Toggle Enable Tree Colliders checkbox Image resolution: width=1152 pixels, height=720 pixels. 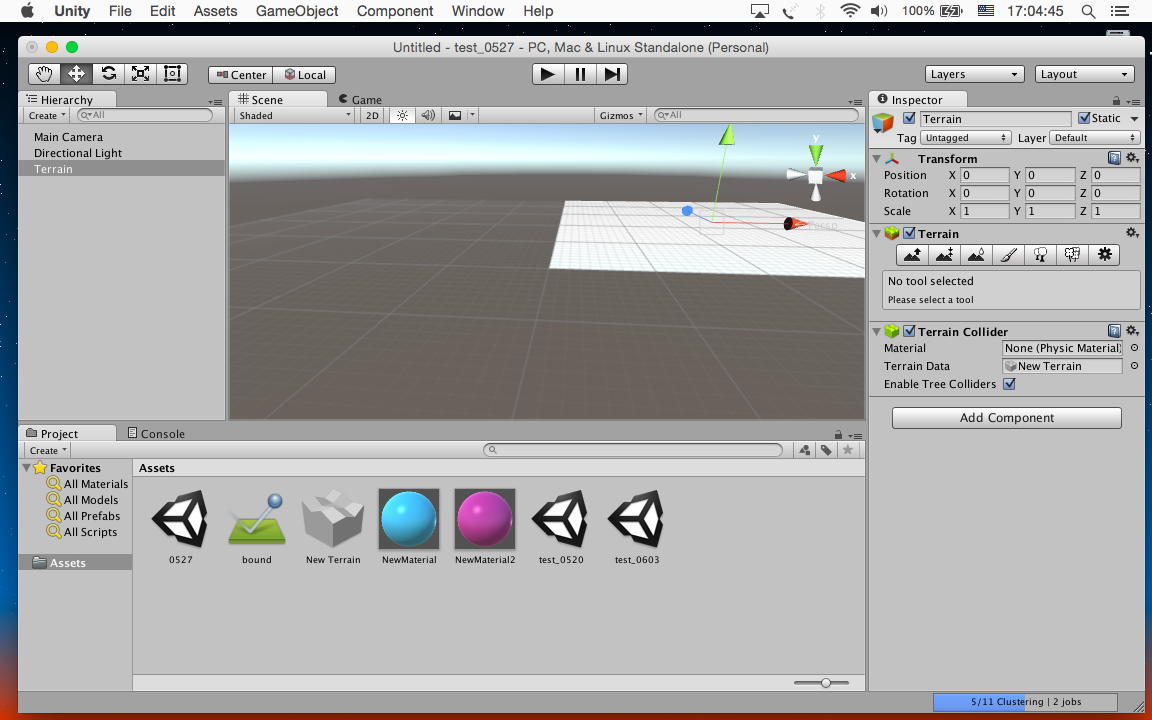pos(1009,384)
